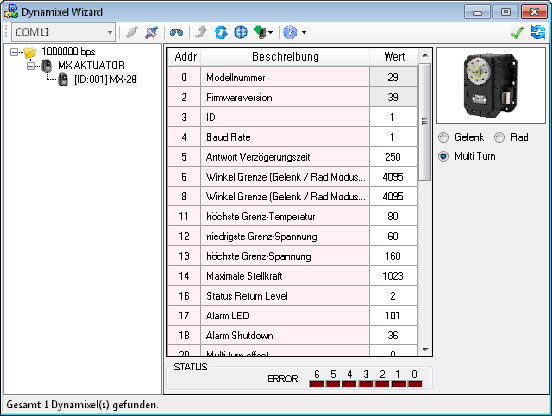552x416 pixels.
Task: Click the blue firmware update icon
Action: point(221,32)
